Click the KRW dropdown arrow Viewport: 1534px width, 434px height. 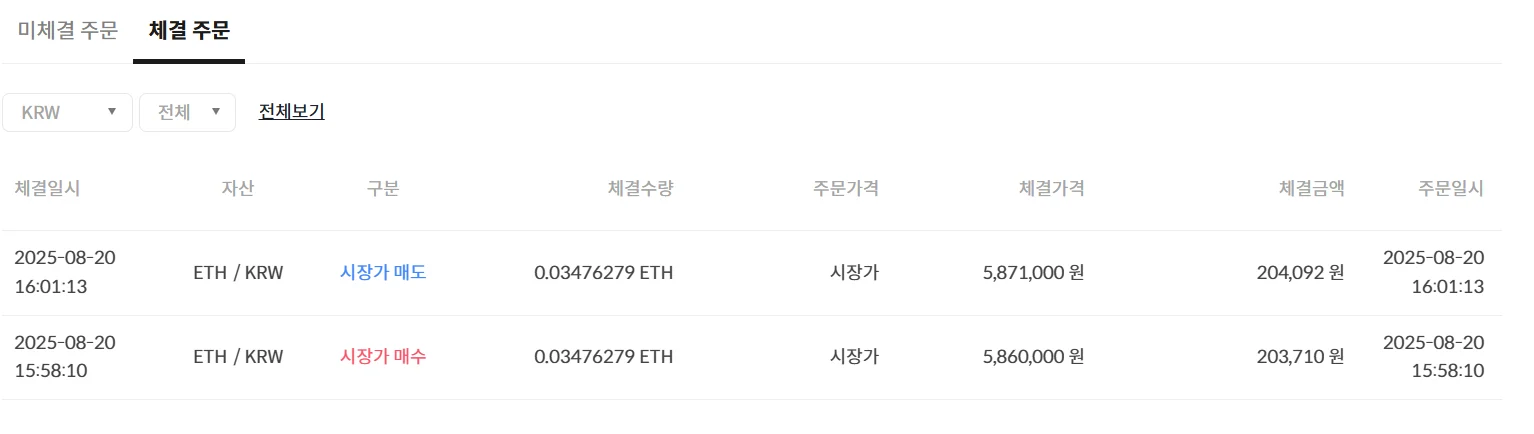112,112
